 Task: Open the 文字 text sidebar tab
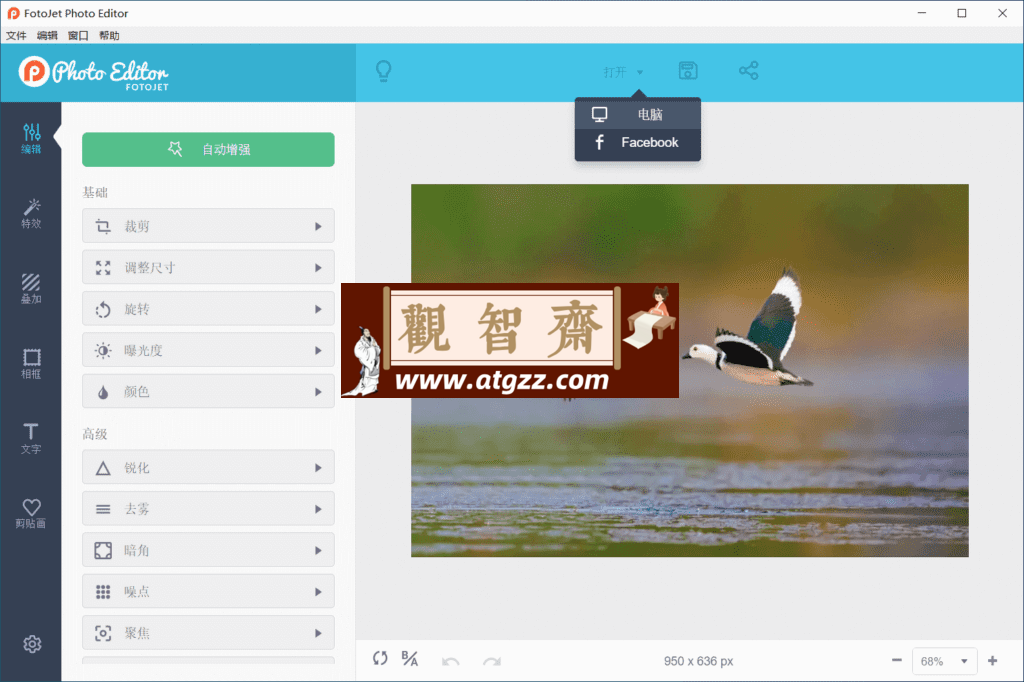(x=31, y=438)
